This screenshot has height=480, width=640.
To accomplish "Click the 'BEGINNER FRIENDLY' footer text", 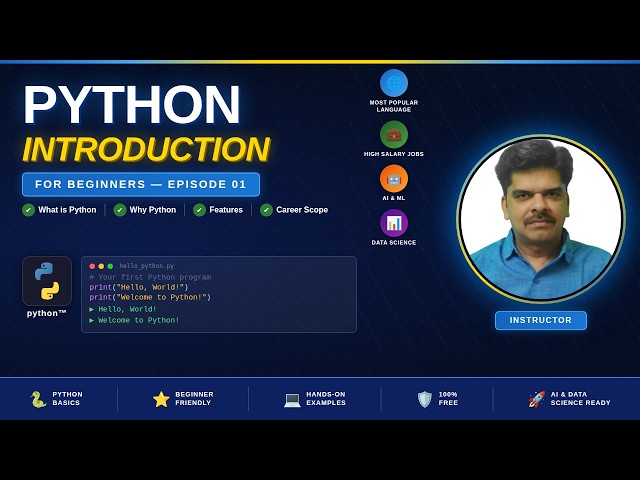I will 194,399.
